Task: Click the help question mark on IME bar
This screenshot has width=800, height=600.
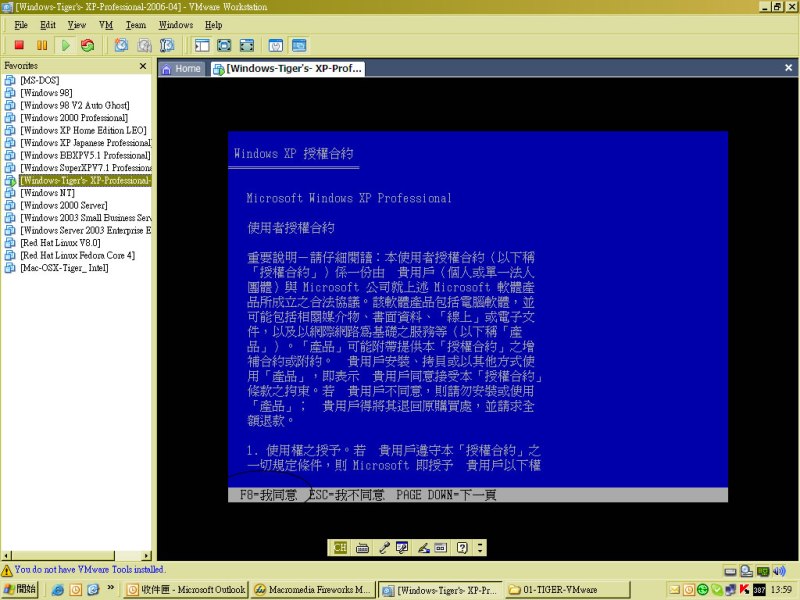Action: [x=462, y=548]
